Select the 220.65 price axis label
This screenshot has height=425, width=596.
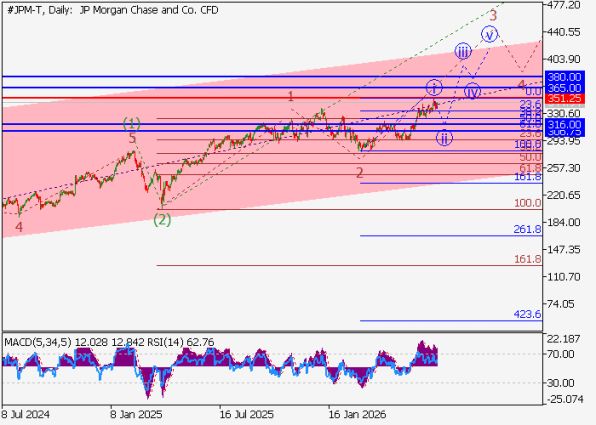point(563,195)
